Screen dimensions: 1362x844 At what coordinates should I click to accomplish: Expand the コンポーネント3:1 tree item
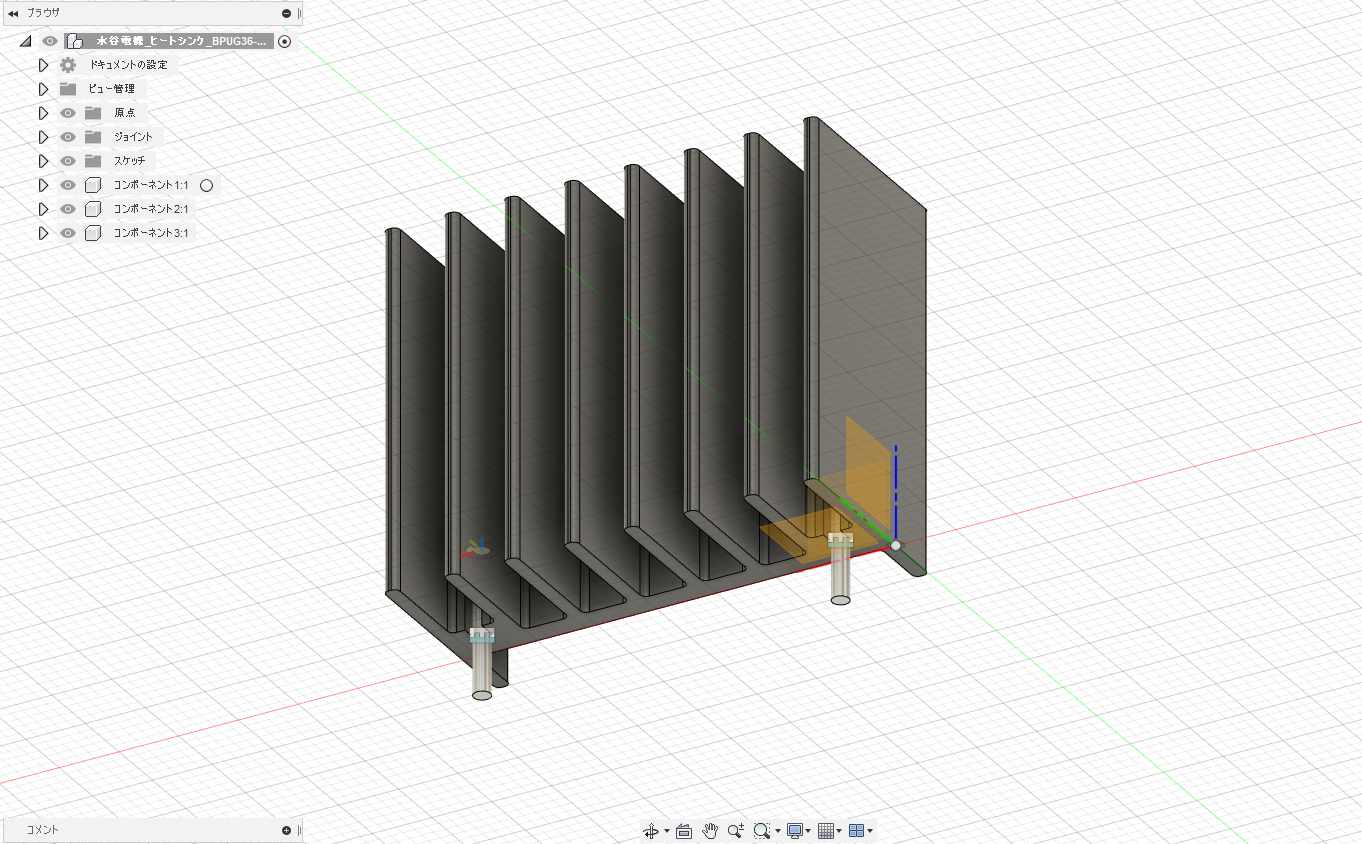click(43, 232)
